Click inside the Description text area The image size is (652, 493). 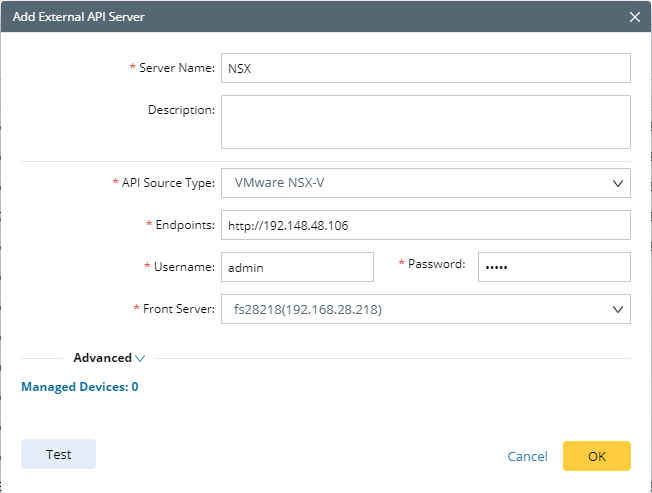coord(425,122)
